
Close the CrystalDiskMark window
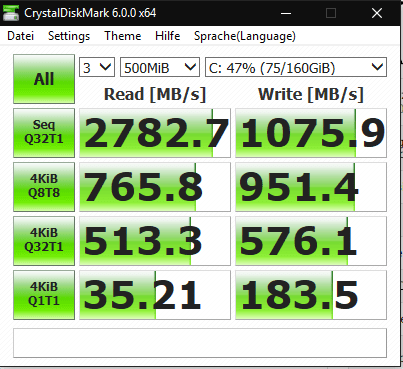tap(377, 13)
